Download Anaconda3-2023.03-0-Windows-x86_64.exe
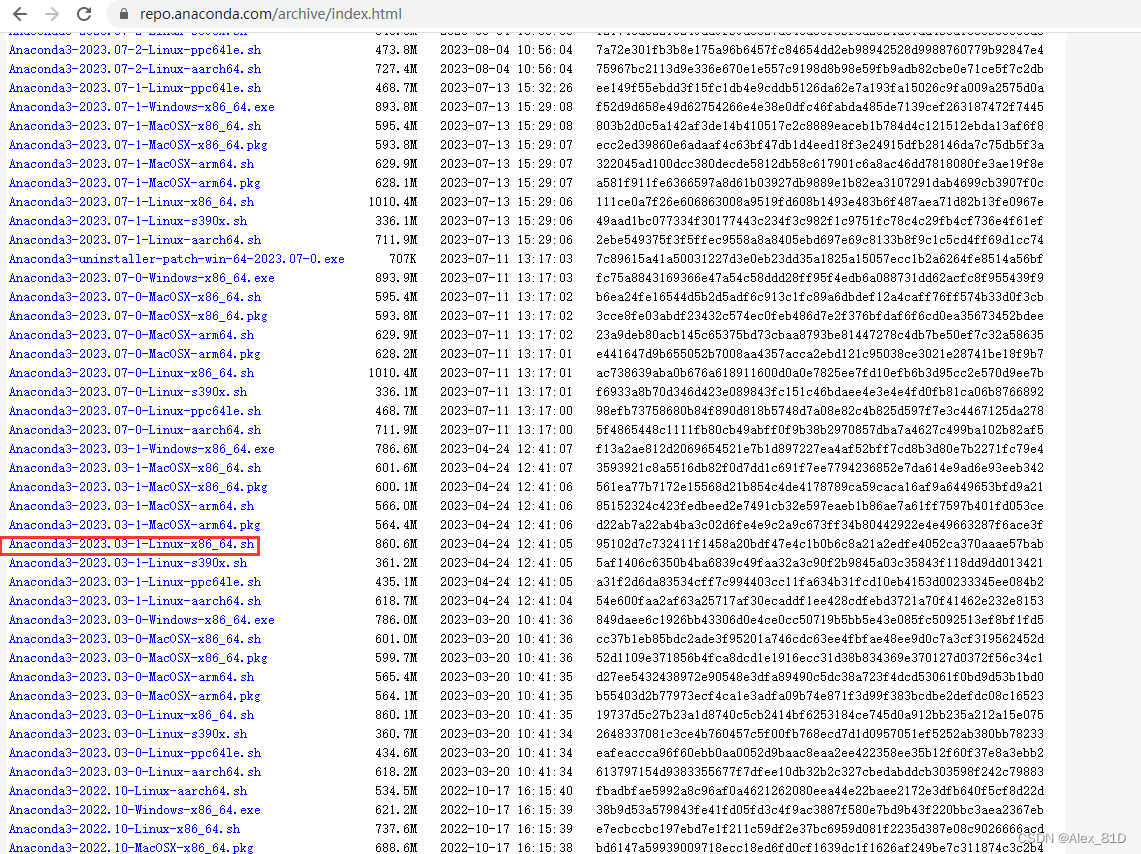The image size is (1141, 854). (x=142, y=620)
